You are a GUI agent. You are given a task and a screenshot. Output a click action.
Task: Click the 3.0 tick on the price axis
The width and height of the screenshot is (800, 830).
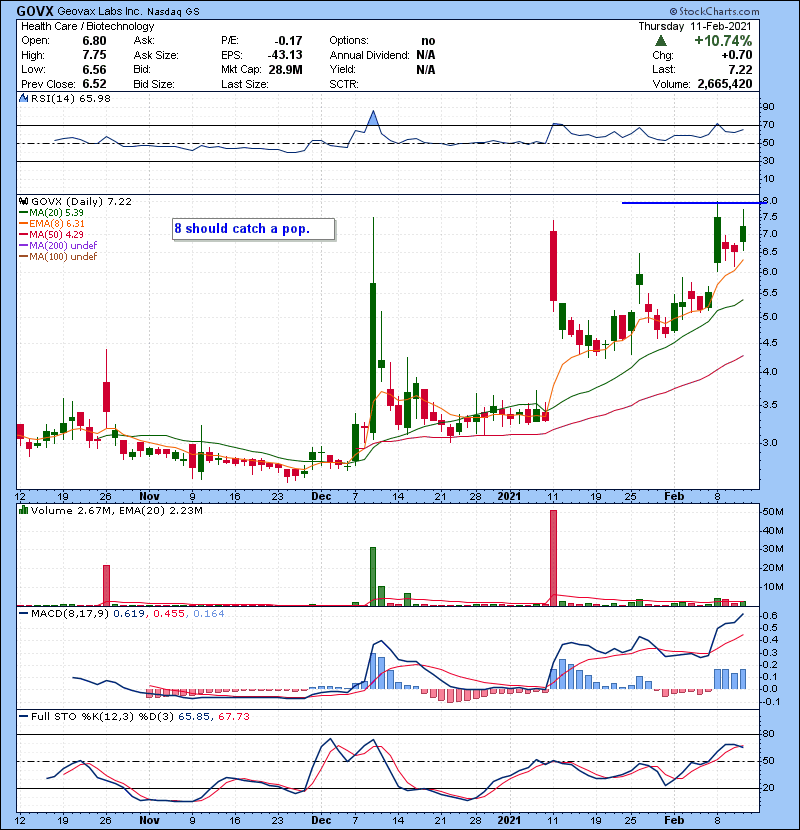coord(770,443)
